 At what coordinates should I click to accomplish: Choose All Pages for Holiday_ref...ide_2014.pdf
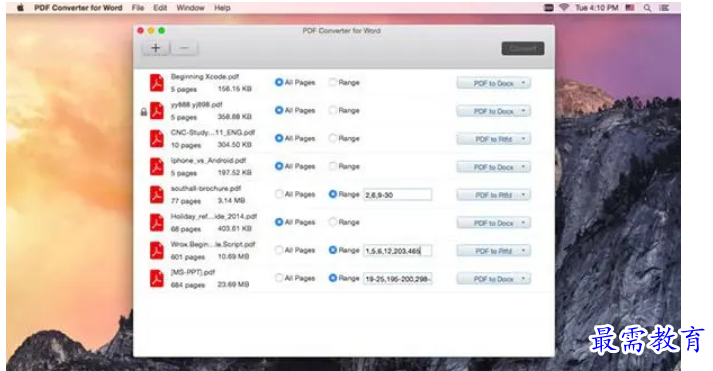pos(279,222)
